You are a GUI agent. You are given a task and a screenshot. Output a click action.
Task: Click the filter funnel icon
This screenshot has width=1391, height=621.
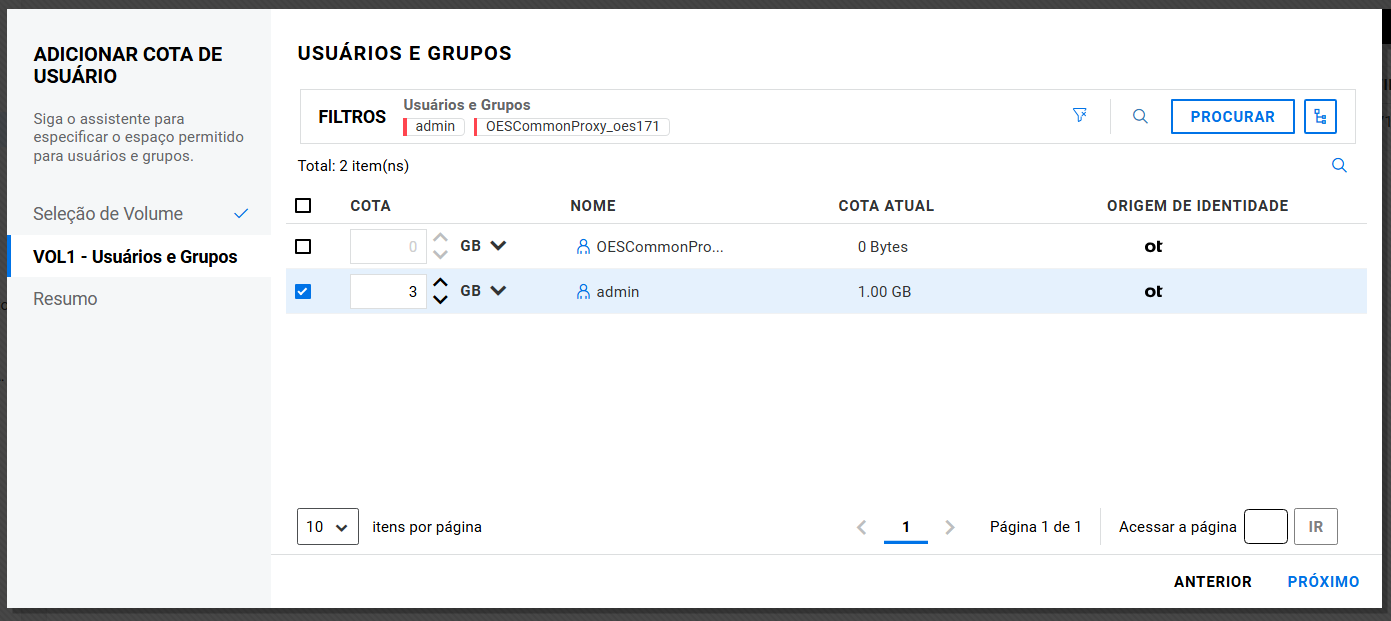[1079, 116]
